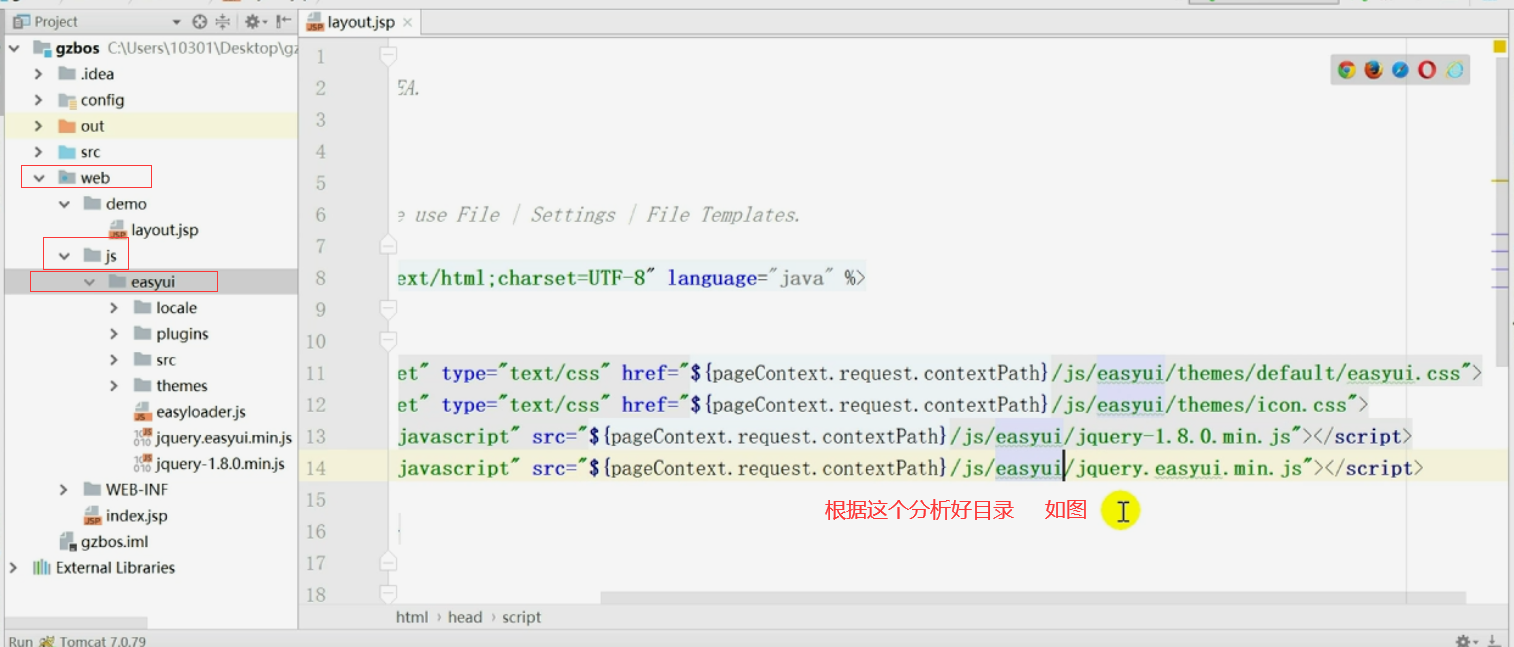Click the editor horizontal scrollbar

coord(1033,598)
